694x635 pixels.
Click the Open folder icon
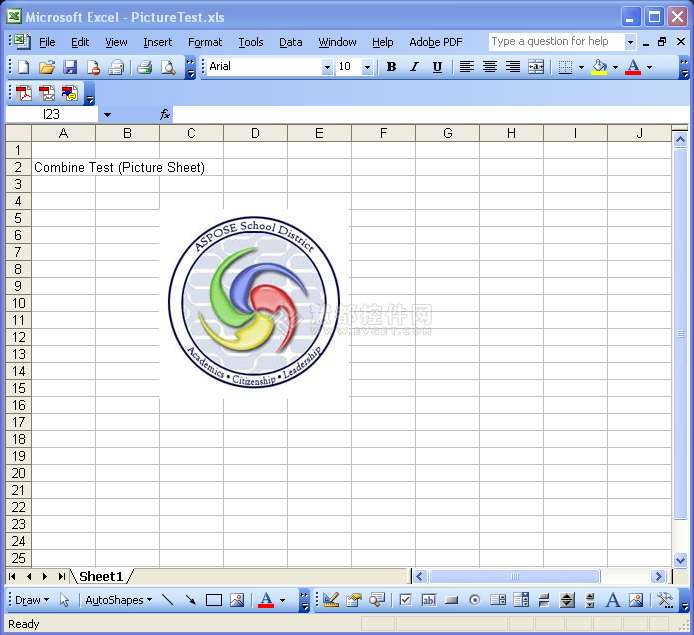tap(46, 67)
